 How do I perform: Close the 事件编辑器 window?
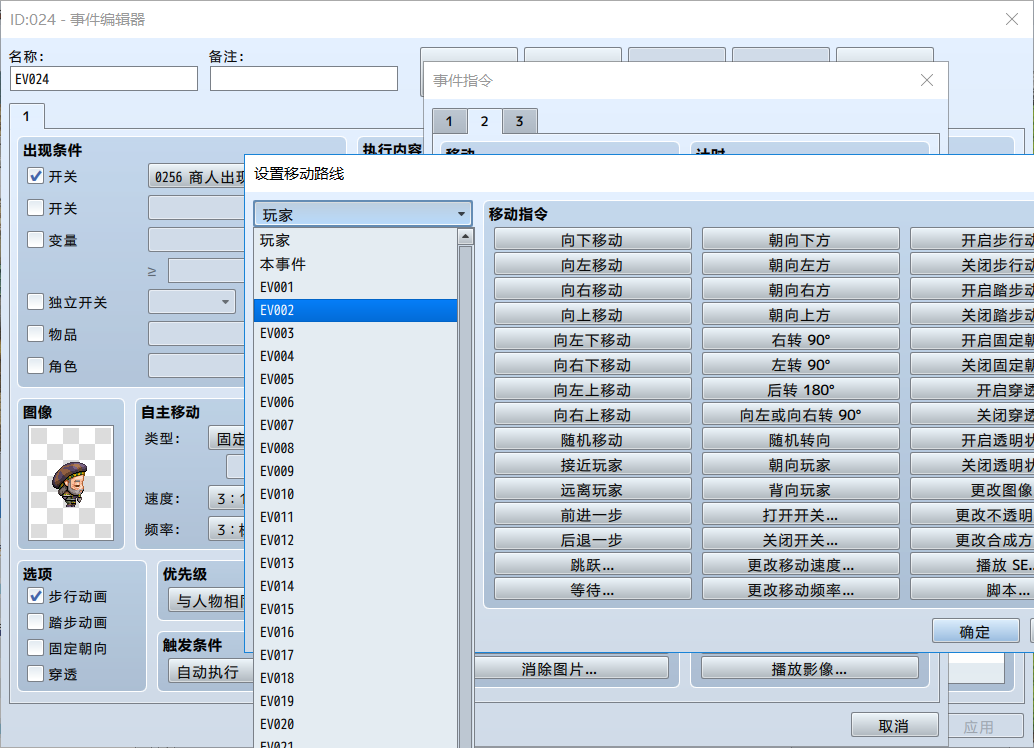tap(1012, 19)
